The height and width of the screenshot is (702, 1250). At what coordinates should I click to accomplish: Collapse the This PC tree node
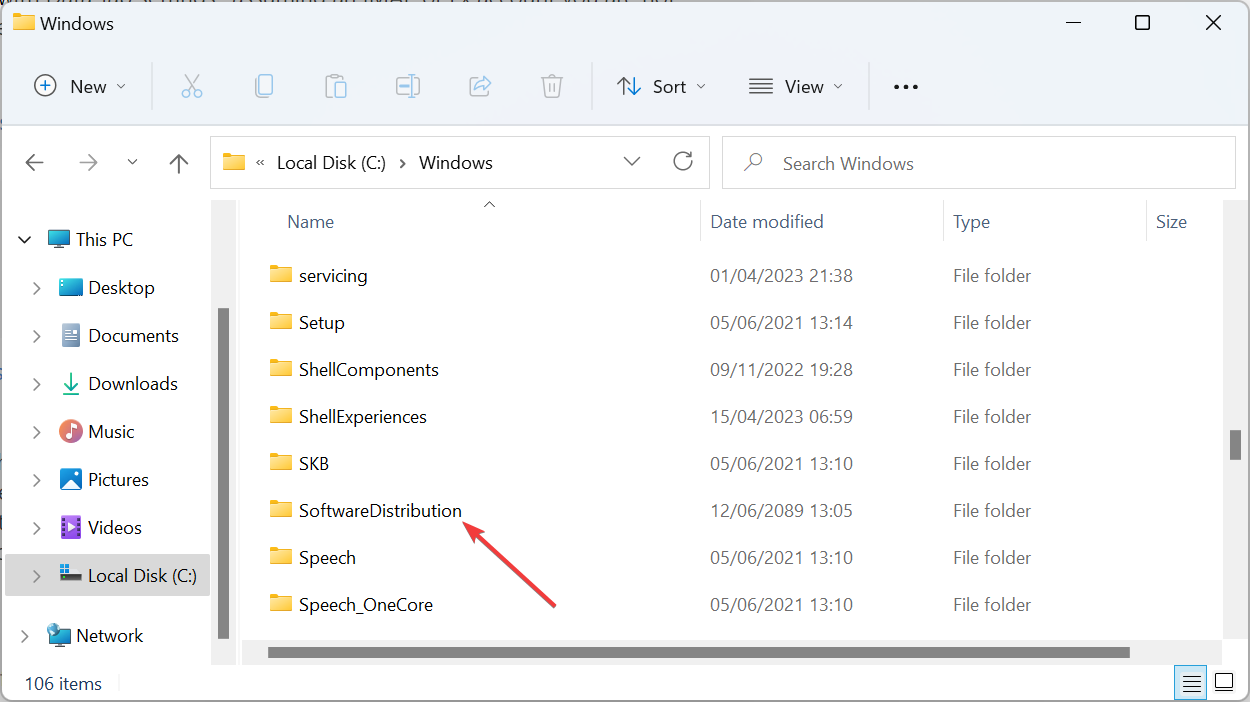click(25, 240)
